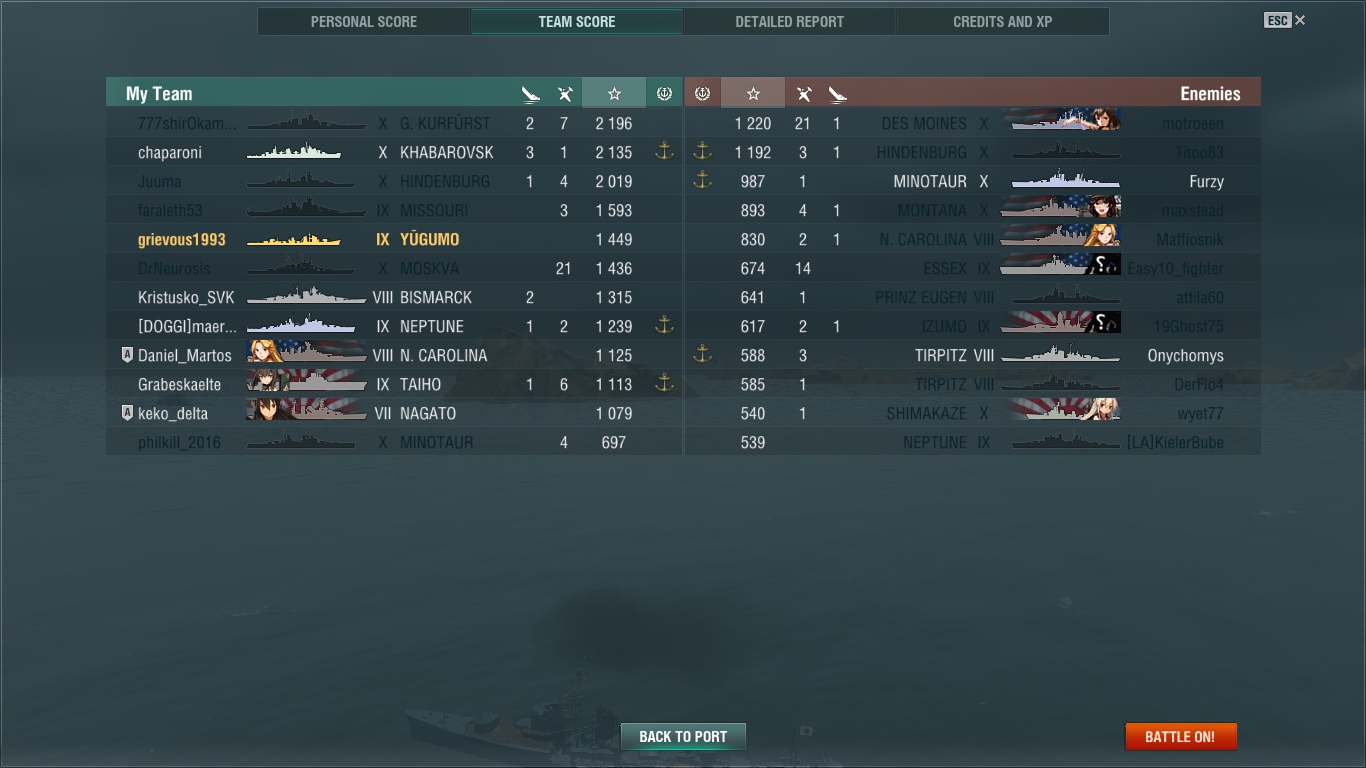Sort Enemies by base XP star
Image resolution: width=1366 pixels, height=768 pixels.
pyautogui.click(x=753, y=93)
